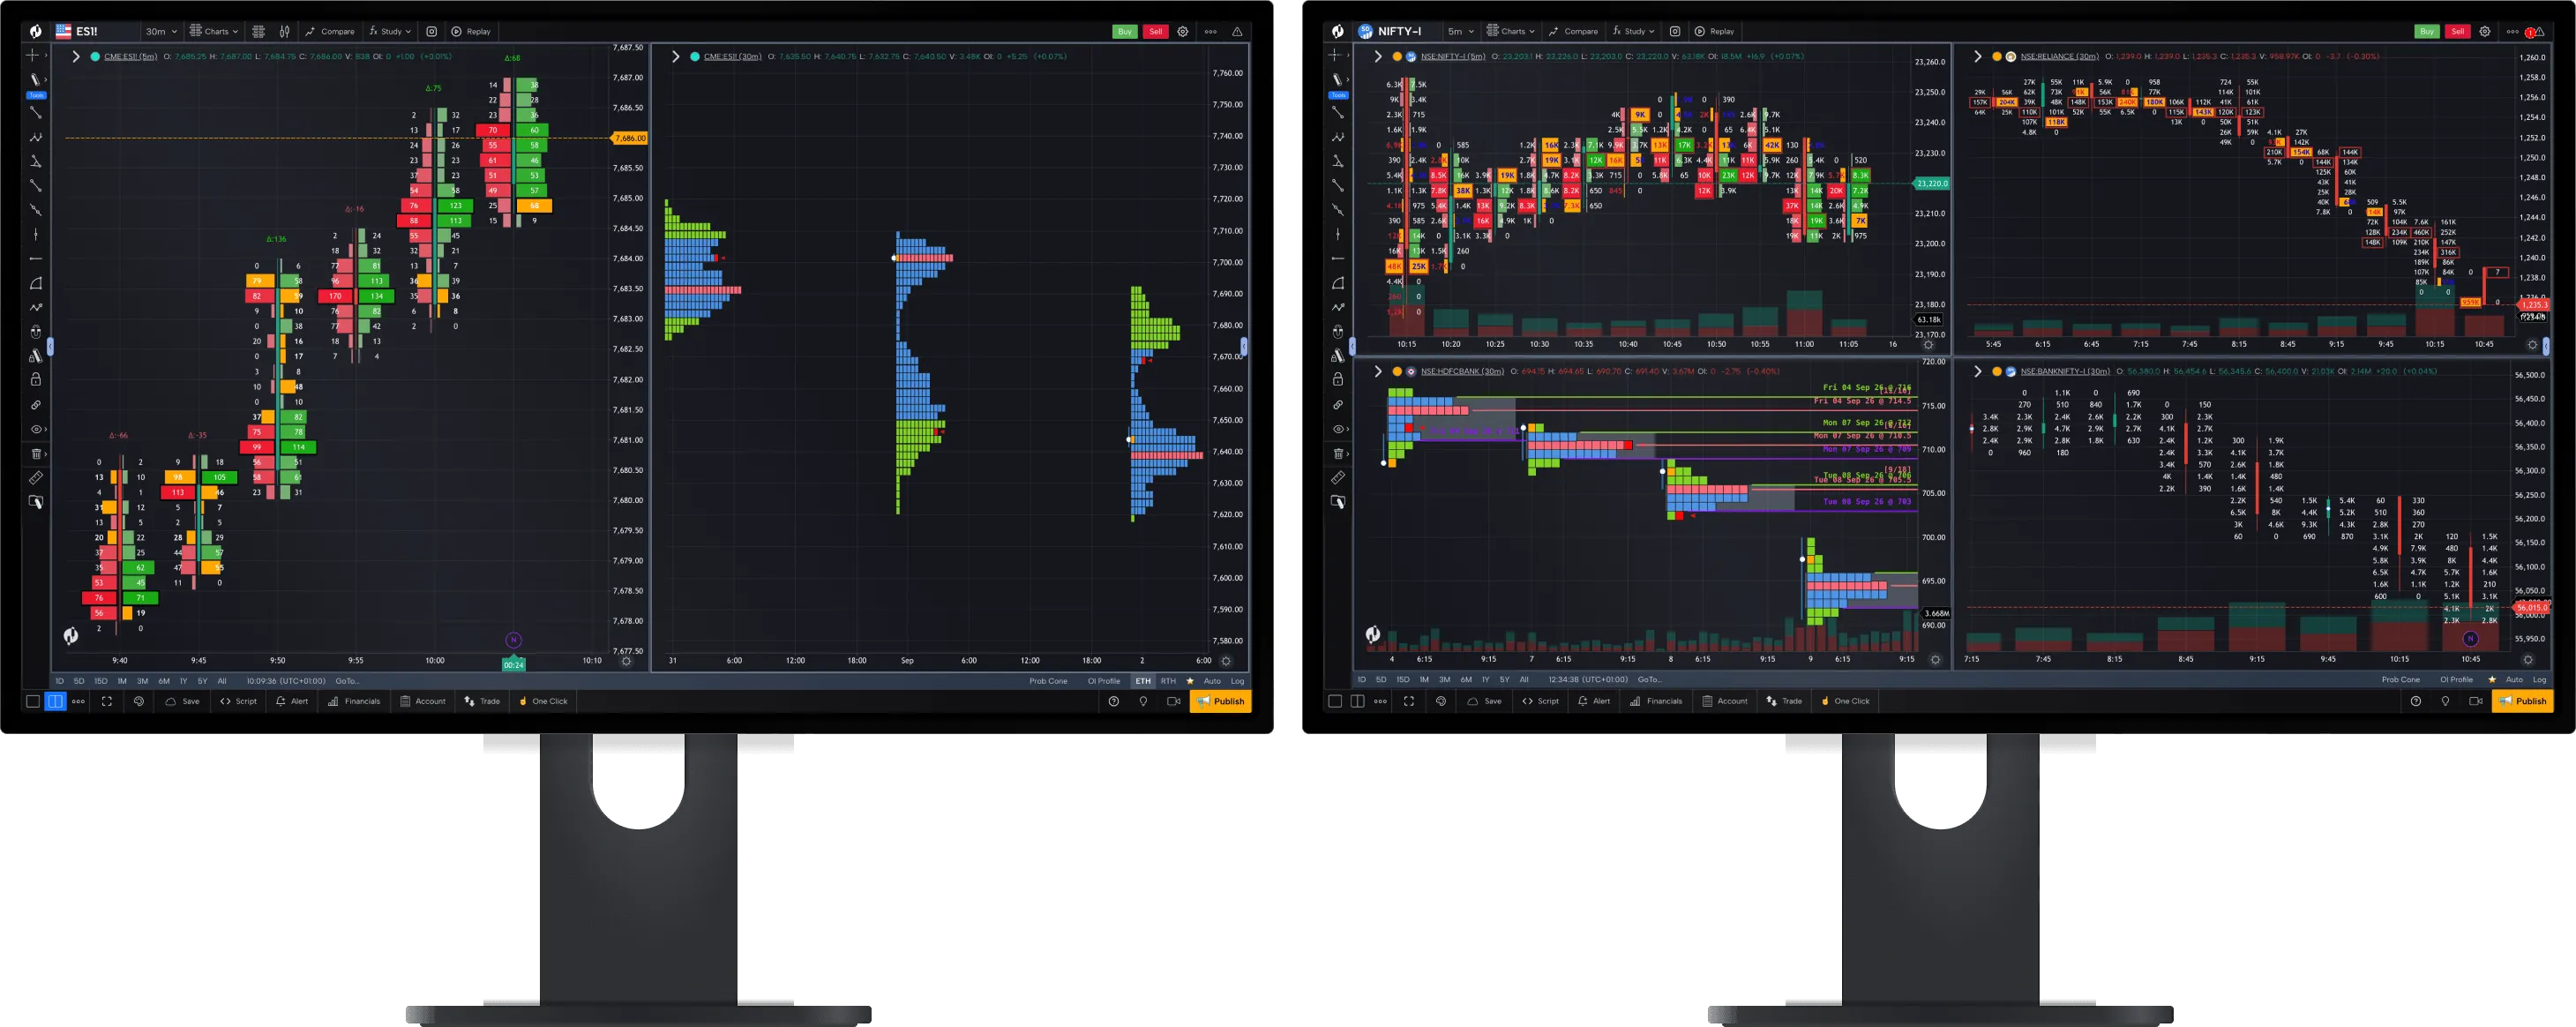Toggle the eye visibility tool on the ES1! sidebar
Screen dimensions: 2576x1027
[x=36, y=429]
